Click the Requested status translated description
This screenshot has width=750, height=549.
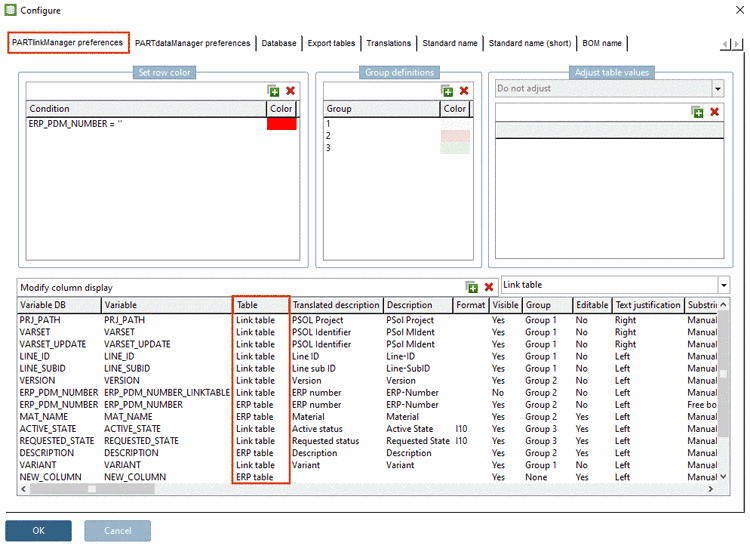[x=326, y=441]
